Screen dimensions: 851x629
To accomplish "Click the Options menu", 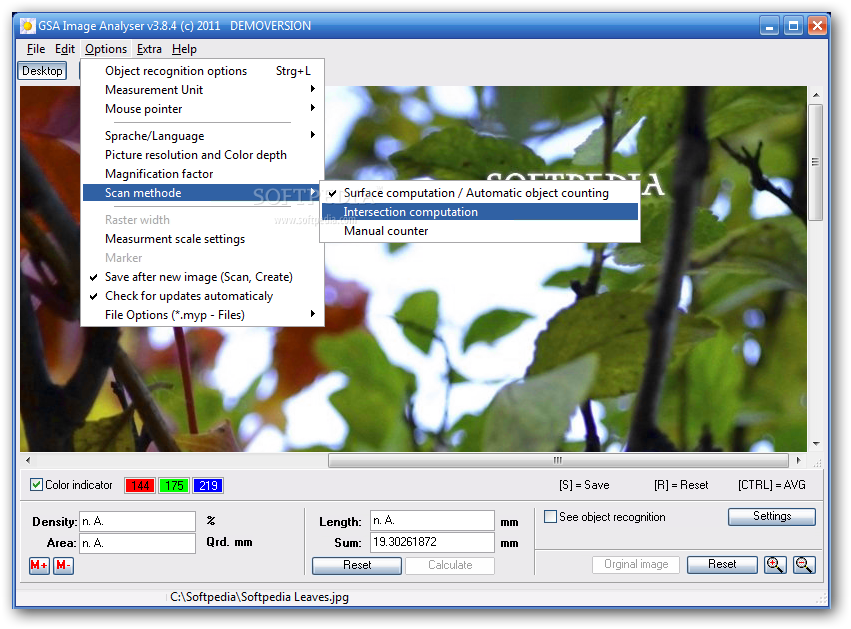I will [106, 49].
